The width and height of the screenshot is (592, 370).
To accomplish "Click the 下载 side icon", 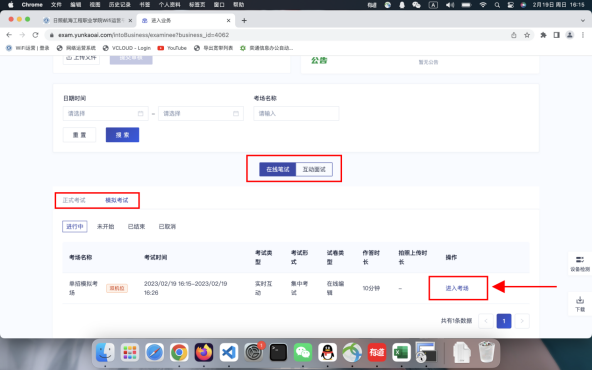I will 580,304.
